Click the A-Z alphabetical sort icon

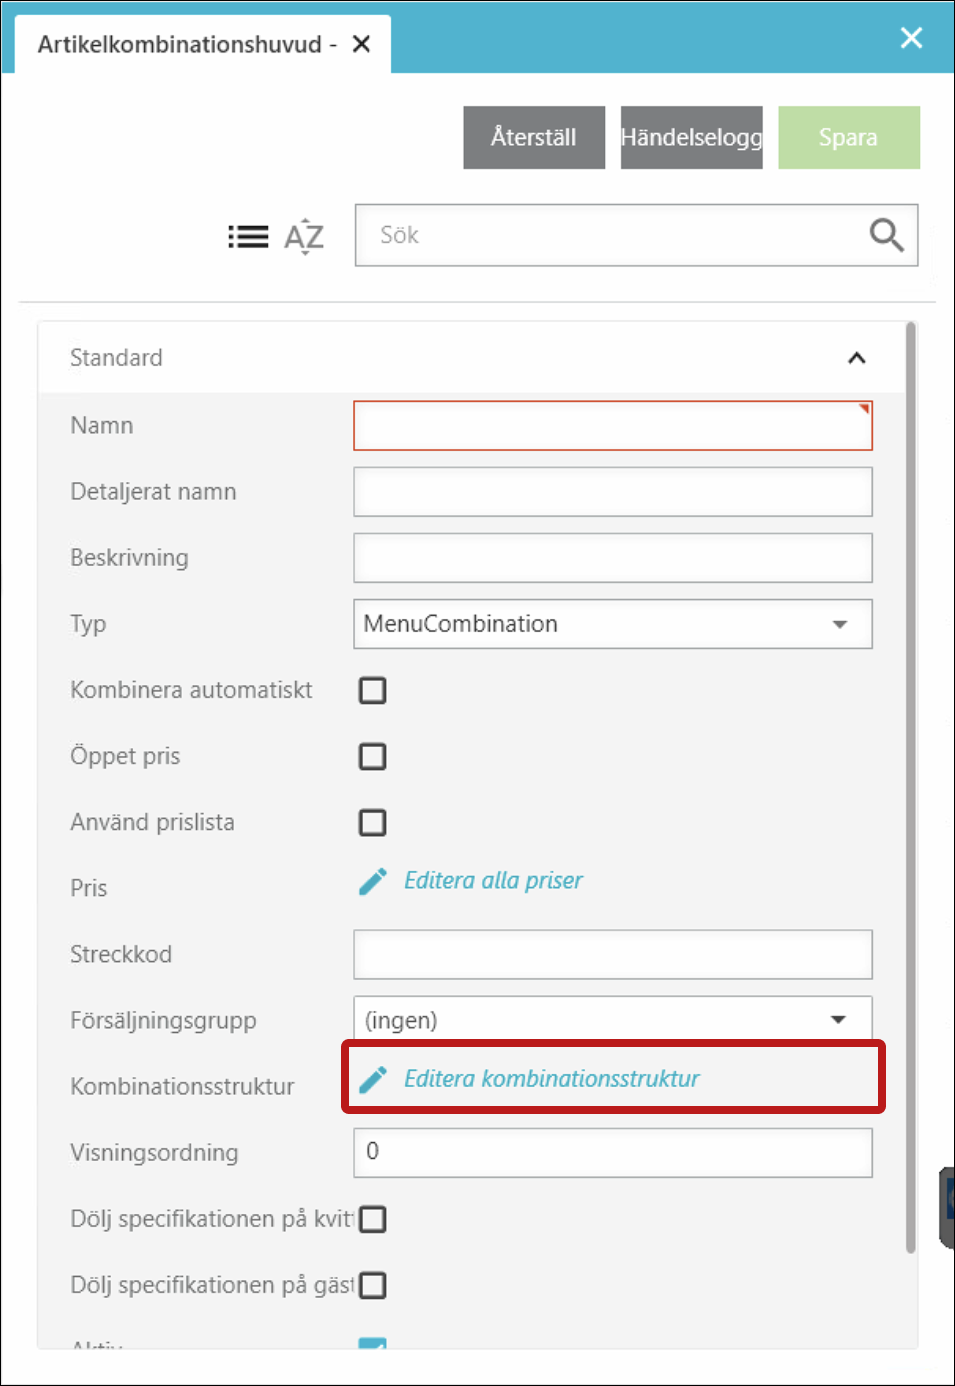(304, 237)
